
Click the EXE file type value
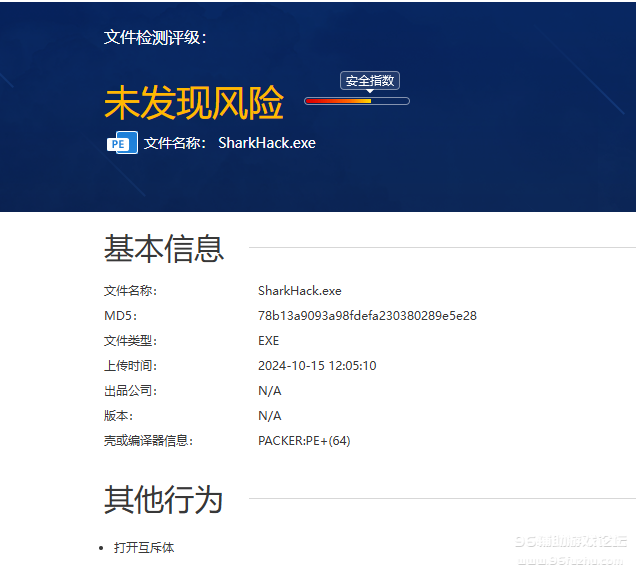(268, 341)
